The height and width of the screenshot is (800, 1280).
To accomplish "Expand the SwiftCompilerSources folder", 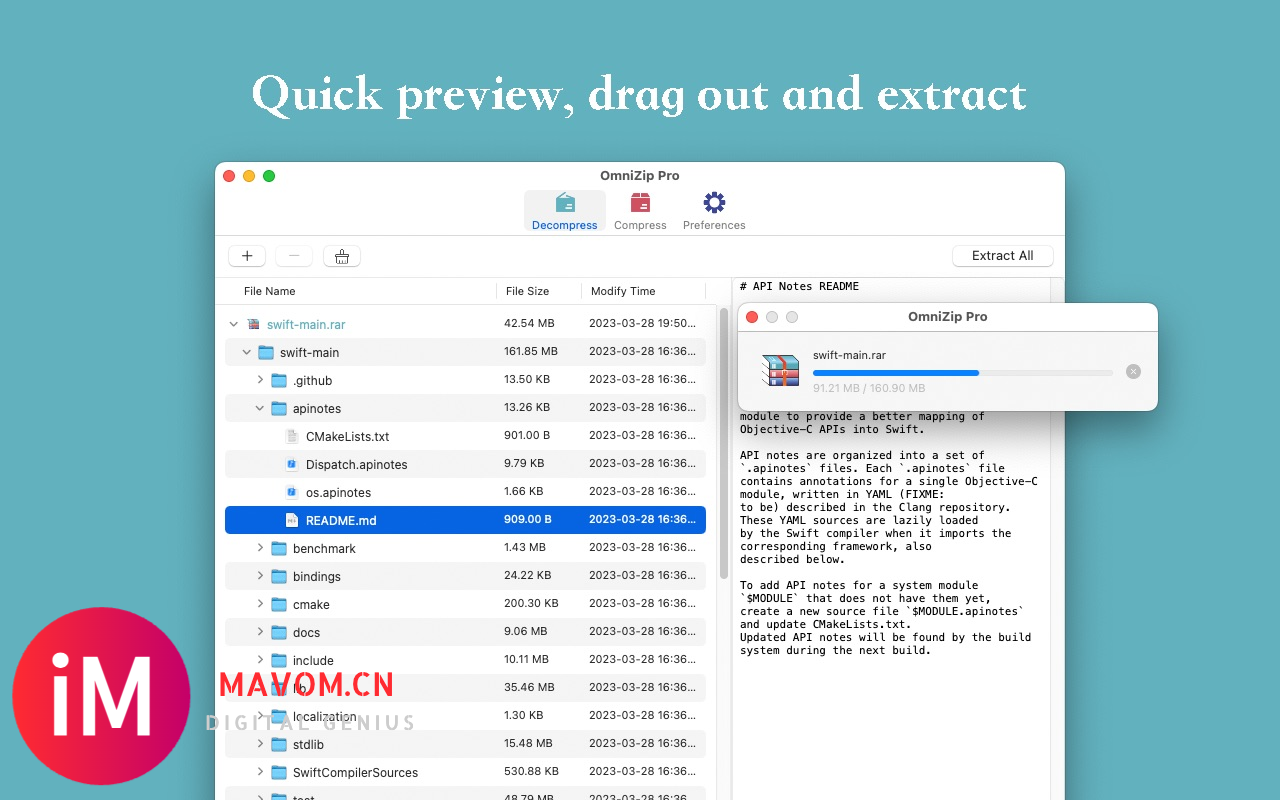I will (260, 772).
